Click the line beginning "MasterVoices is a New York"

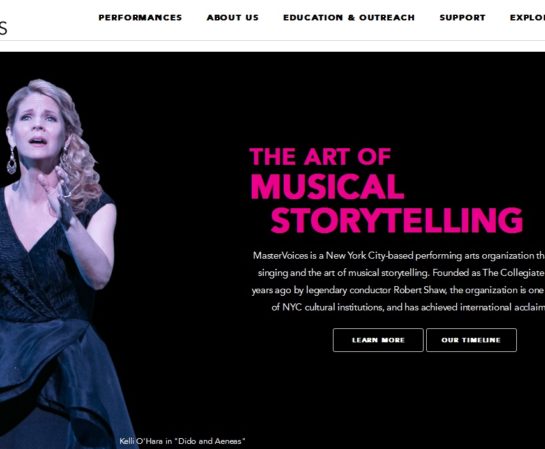(x=399, y=256)
